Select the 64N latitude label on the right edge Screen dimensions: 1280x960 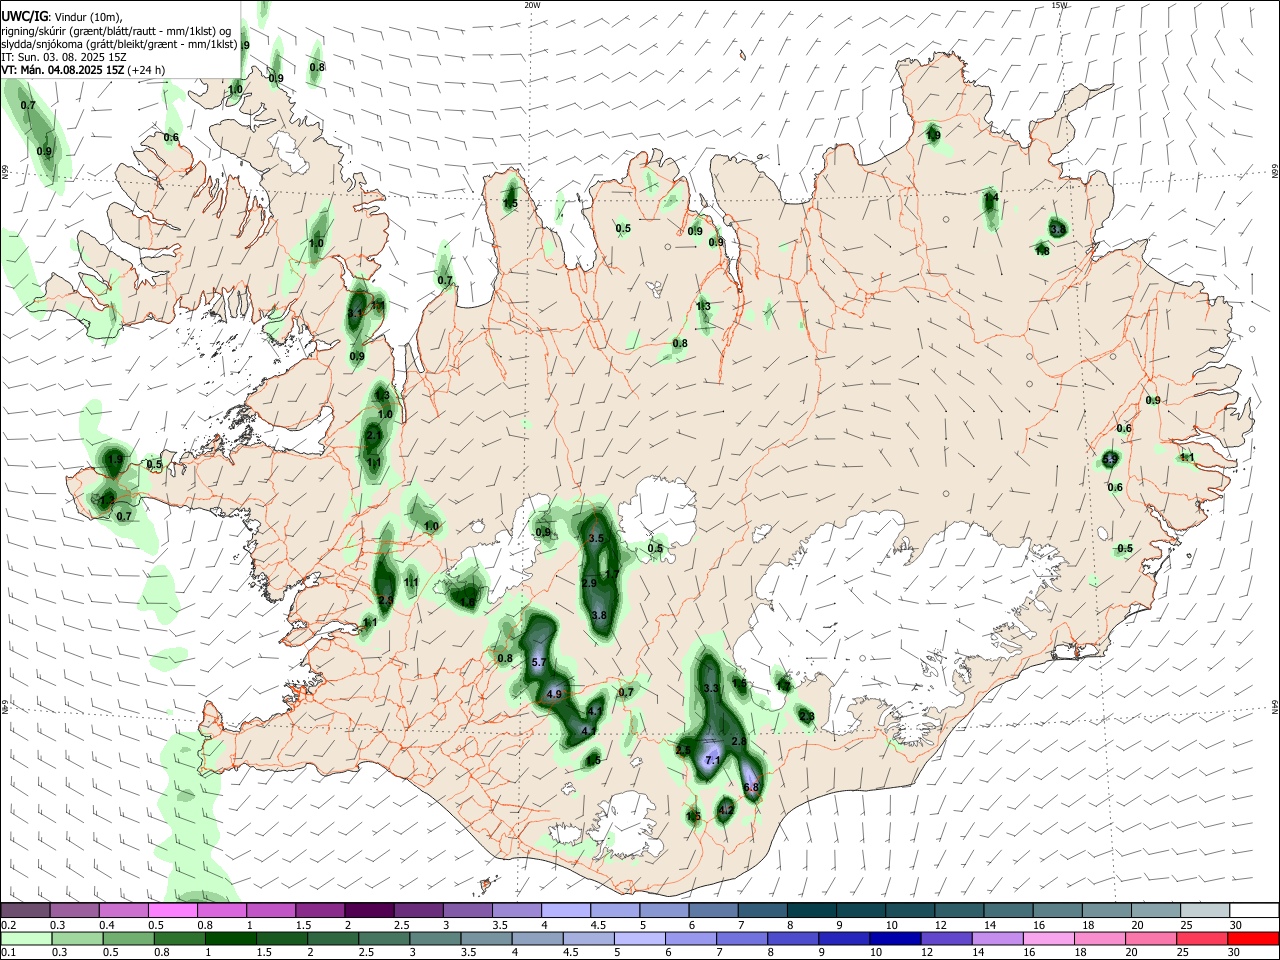click(1275, 706)
